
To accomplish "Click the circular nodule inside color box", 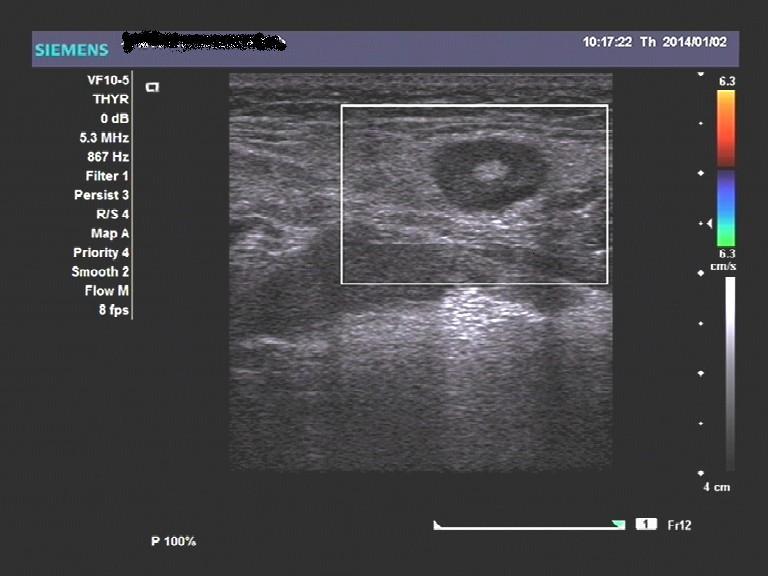I will pos(489,173).
